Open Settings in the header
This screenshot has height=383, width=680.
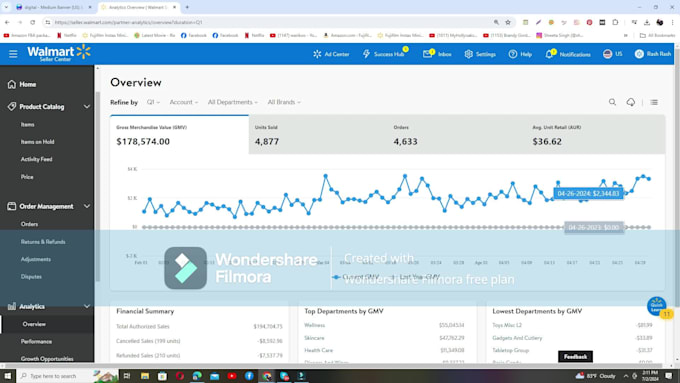point(480,54)
